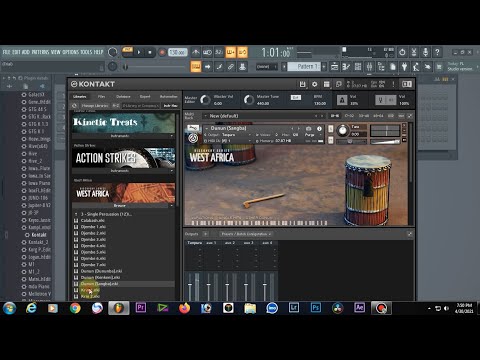Click the FL Studio play button
This screenshot has width=480, height=360.
pos(139,52)
